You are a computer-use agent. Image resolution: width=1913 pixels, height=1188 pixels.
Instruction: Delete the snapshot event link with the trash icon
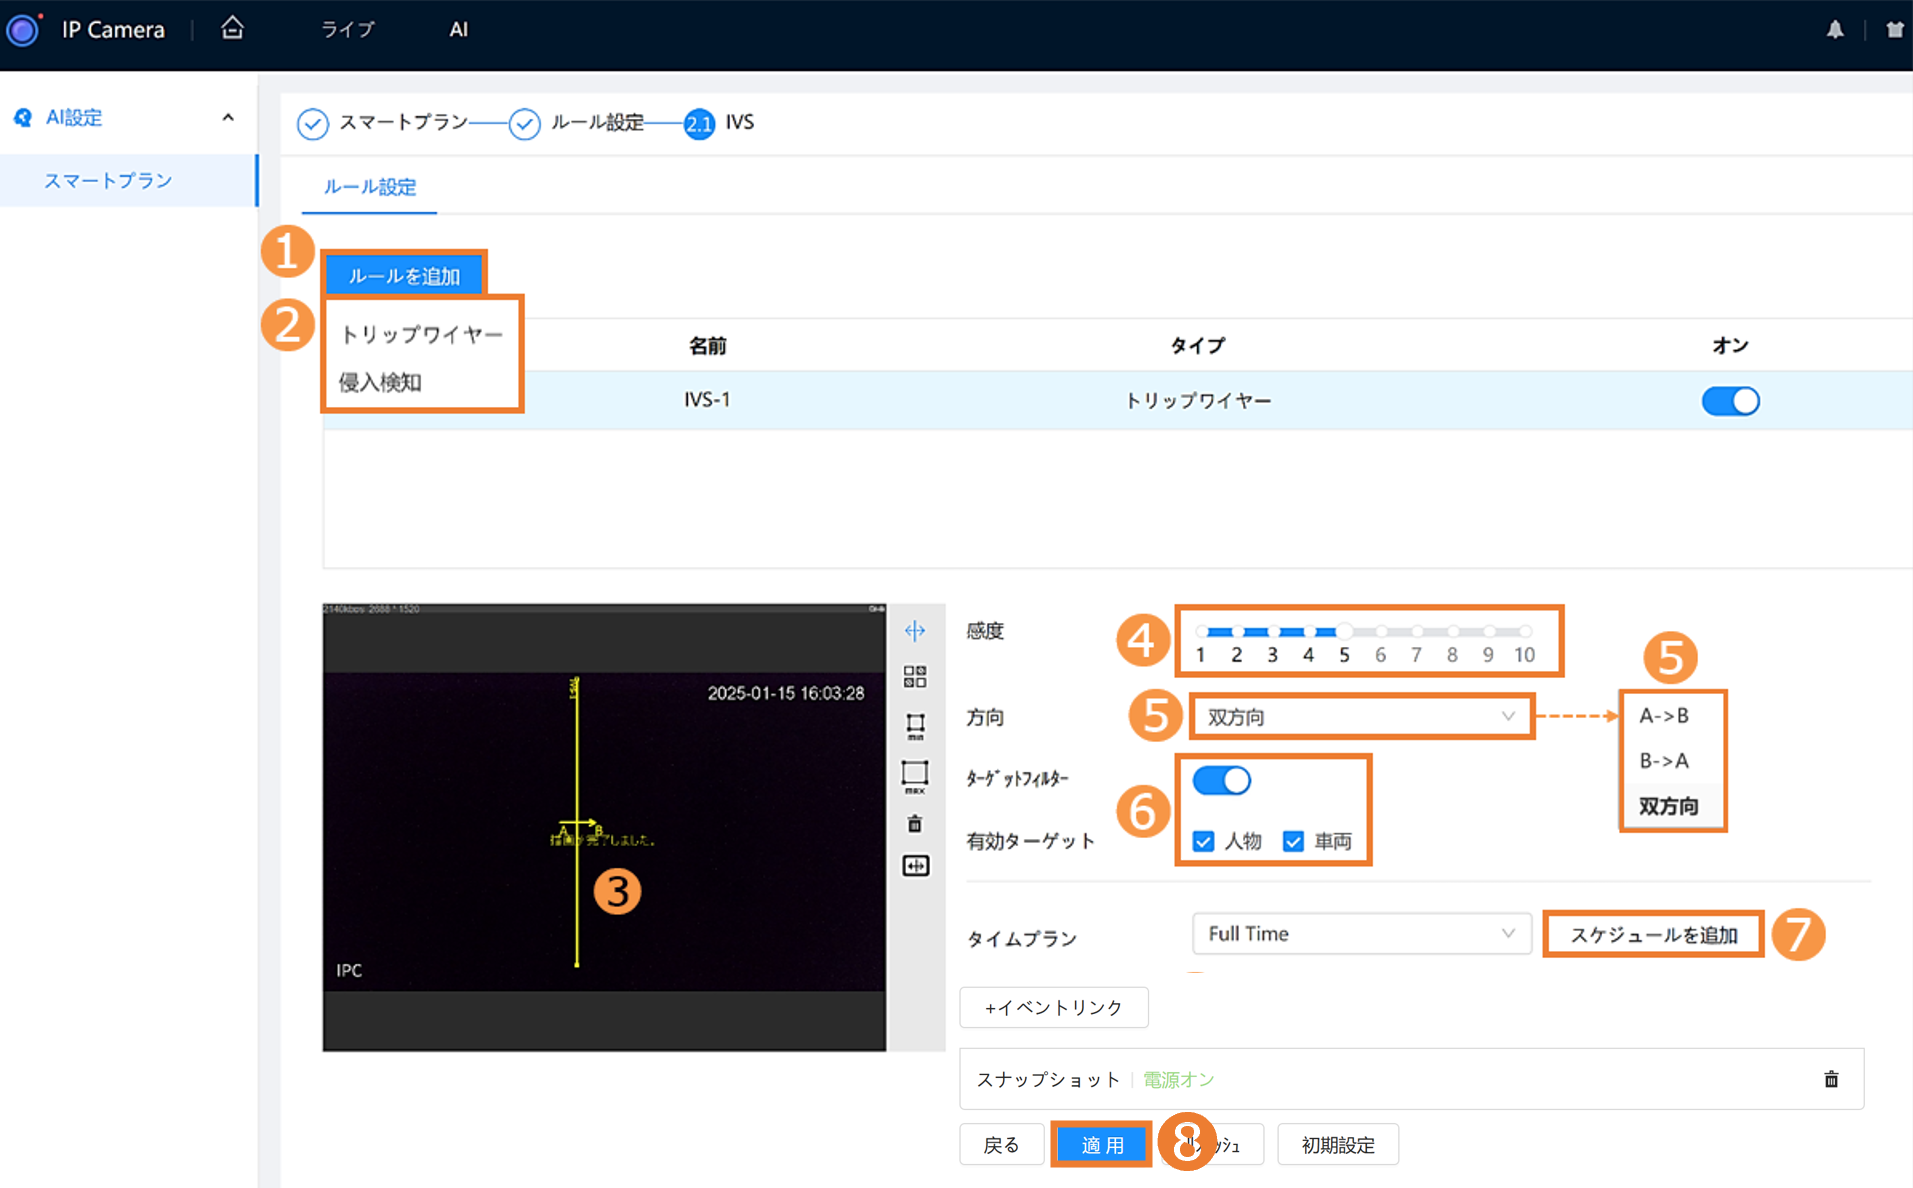pyautogui.click(x=1830, y=1079)
